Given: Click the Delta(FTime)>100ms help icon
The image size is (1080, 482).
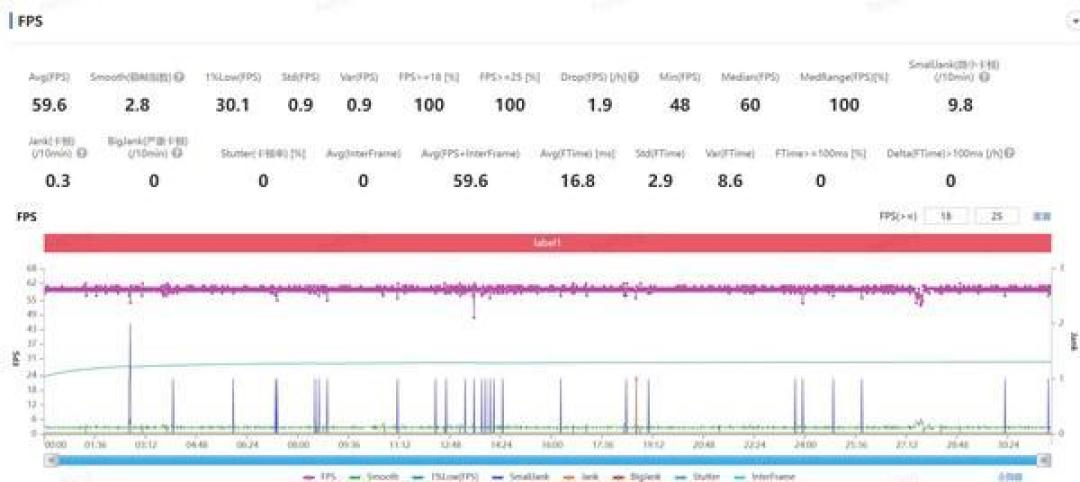Looking at the screenshot, I should [x=1010, y=153].
